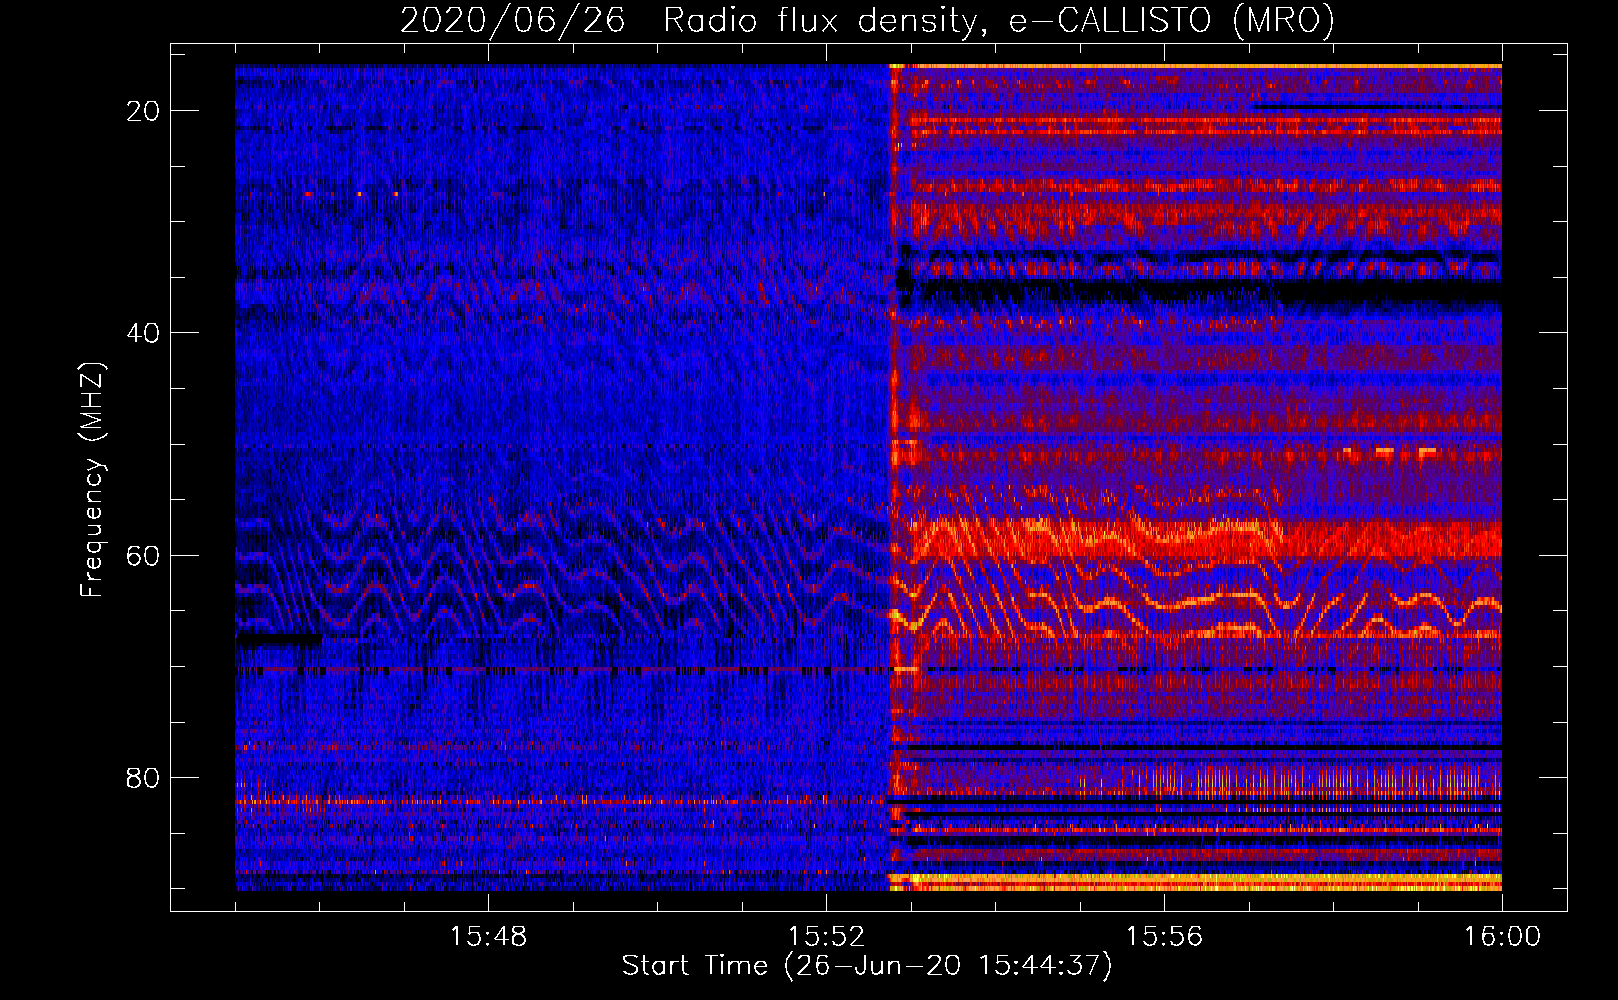Click the 60 MHz frequency tick label

(x=144, y=556)
